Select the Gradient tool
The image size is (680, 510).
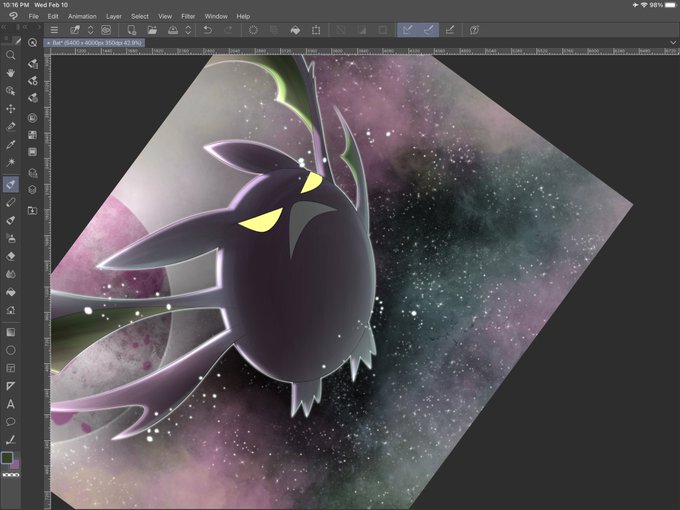point(10,332)
